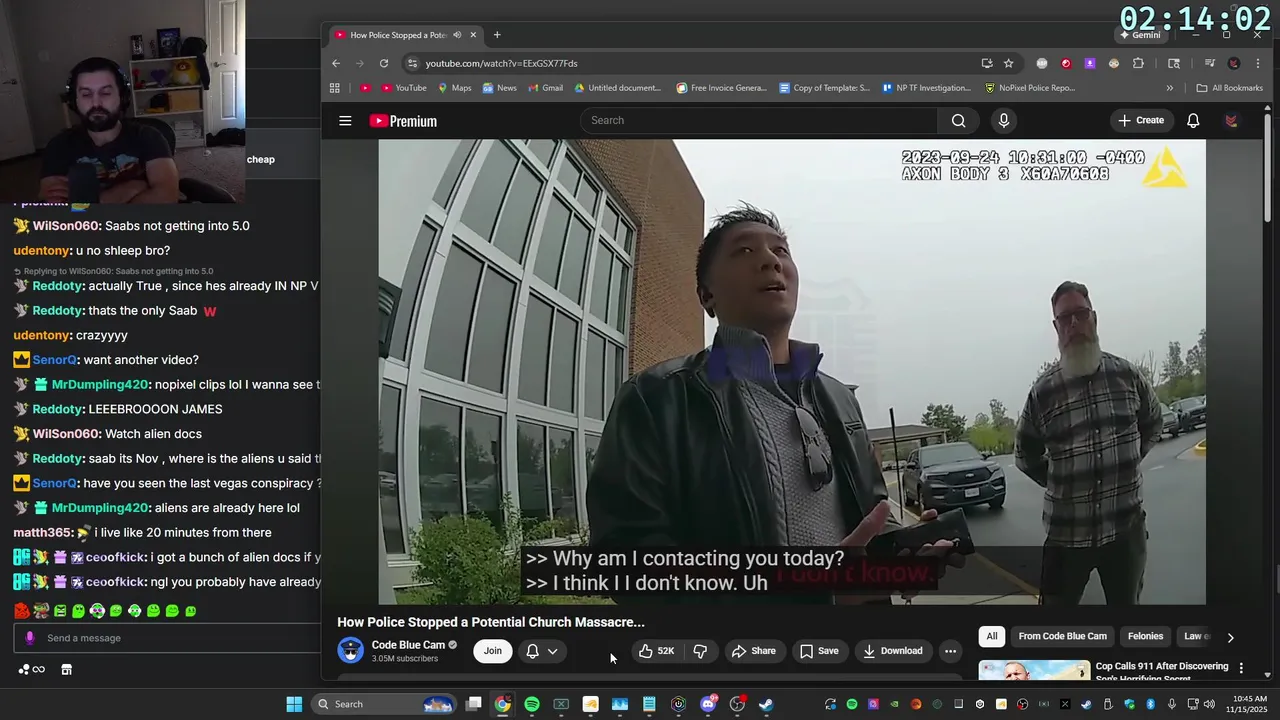Focus the YouTube search field

coord(759,121)
